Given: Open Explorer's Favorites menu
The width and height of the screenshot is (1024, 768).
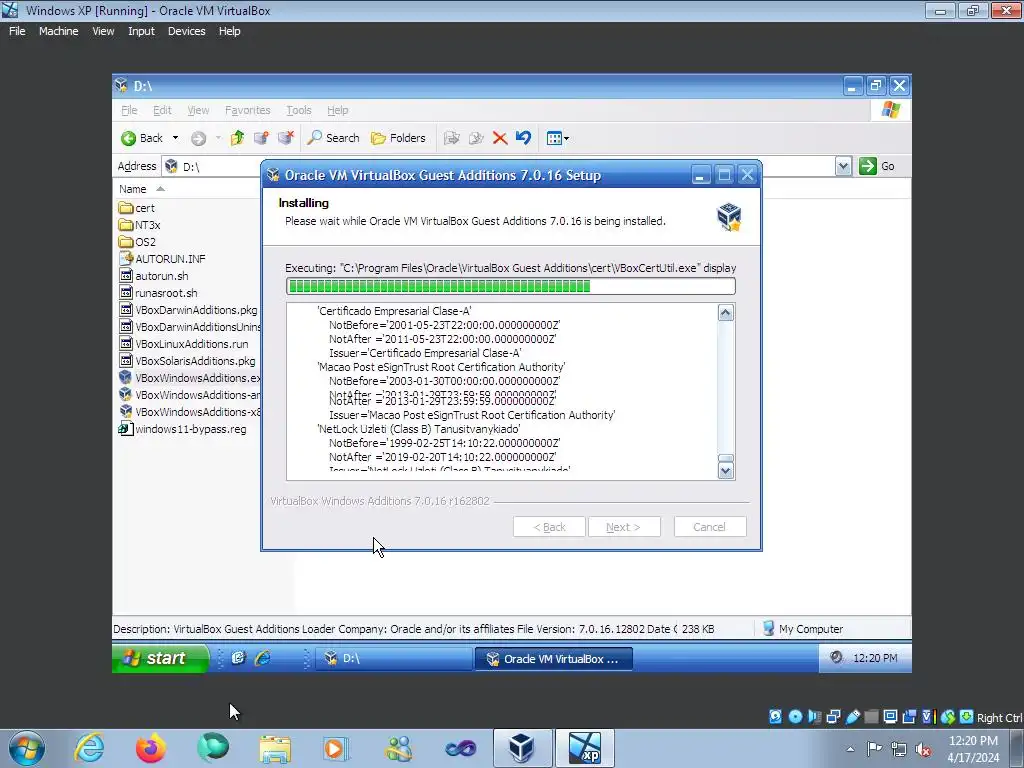Looking at the screenshot, I should [x=248, y=110].
